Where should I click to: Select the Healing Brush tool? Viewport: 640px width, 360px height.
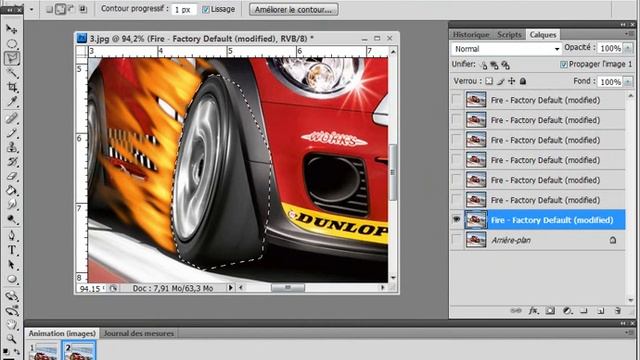11,118
